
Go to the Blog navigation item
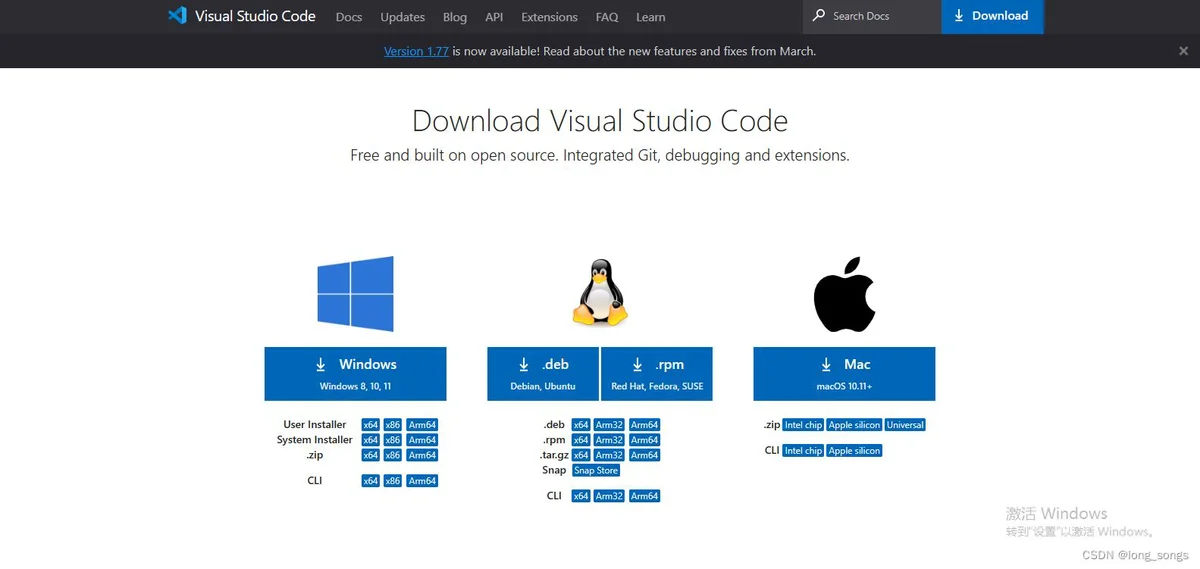[455, 17]
